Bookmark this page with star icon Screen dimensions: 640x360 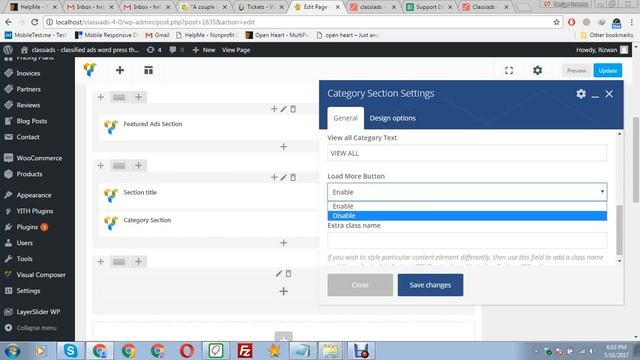[x=556, y=22]
